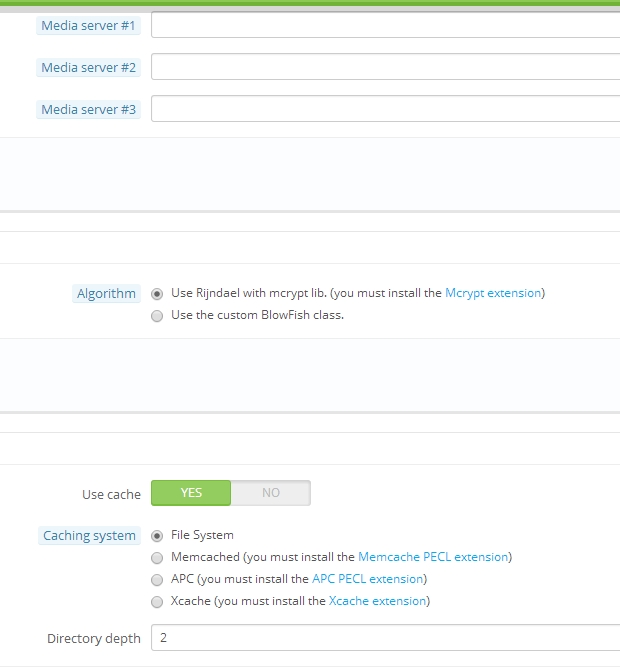Focus the Media server #3 field

pos(386,109)
